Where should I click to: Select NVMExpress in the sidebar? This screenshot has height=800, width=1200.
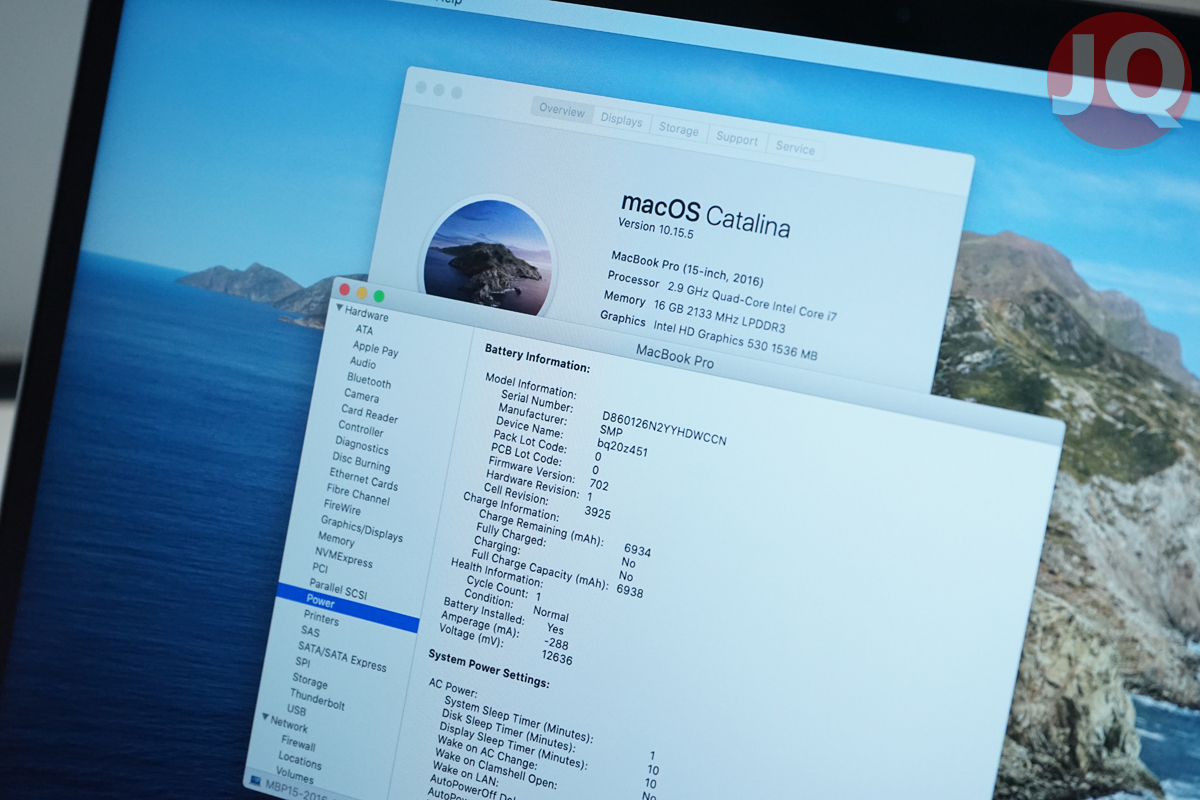pyautogui.click(x=343, y=558)
